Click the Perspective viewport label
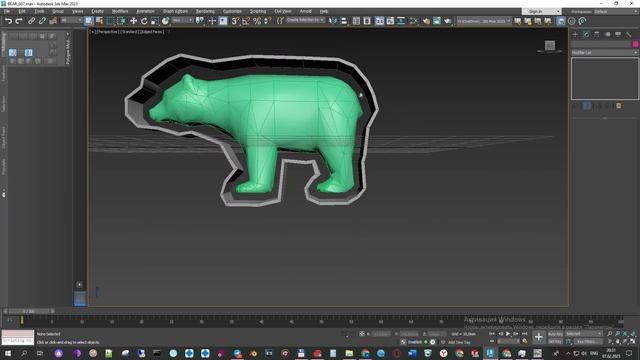The width and height of the screenshot is (640, 360). tap(107, 31)
